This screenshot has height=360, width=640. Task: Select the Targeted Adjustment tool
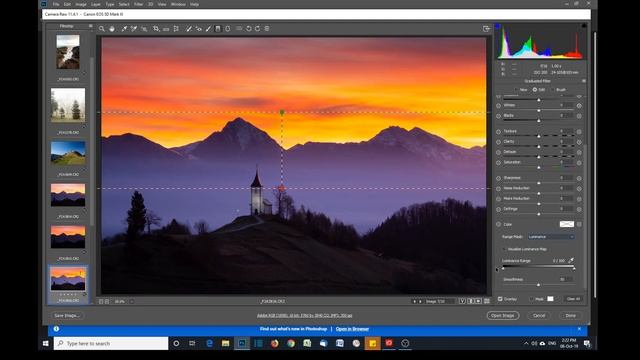pyautogui.click(x=144, y=29)
